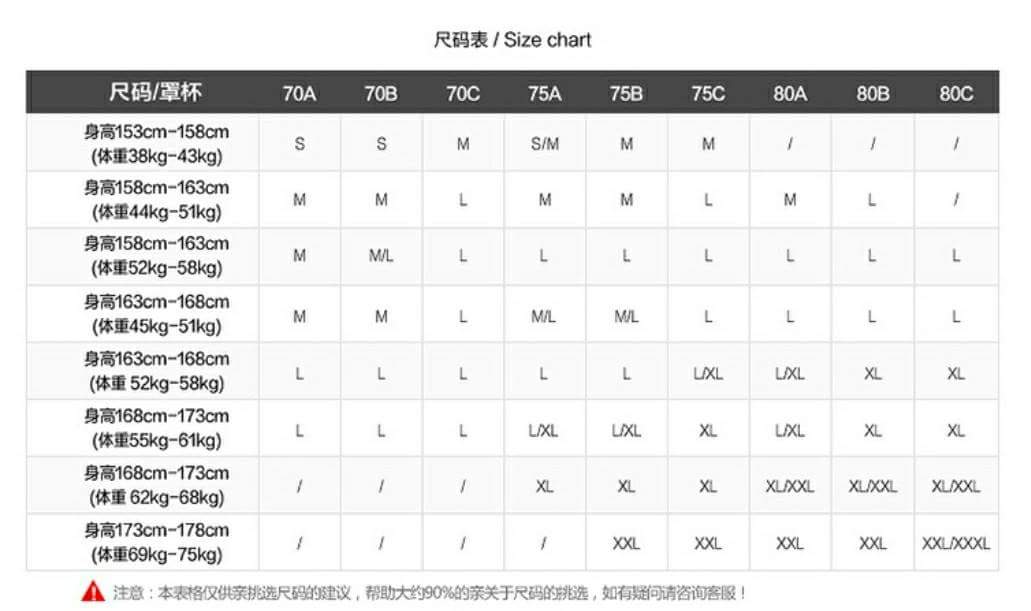Viewport: 1031px width, 611px height.
Task: Select the 体重55kg-61kg row label
Action: click(x=156, y=441)
